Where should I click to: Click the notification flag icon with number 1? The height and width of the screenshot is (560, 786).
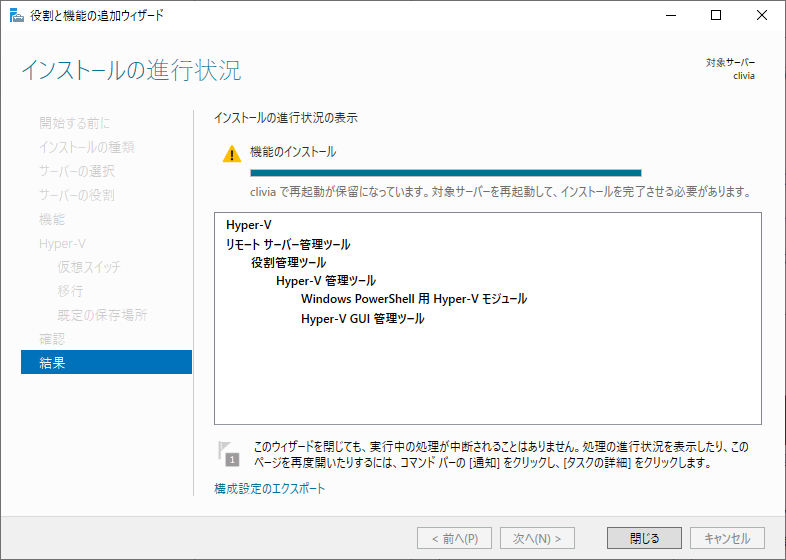tap(228, 454)
